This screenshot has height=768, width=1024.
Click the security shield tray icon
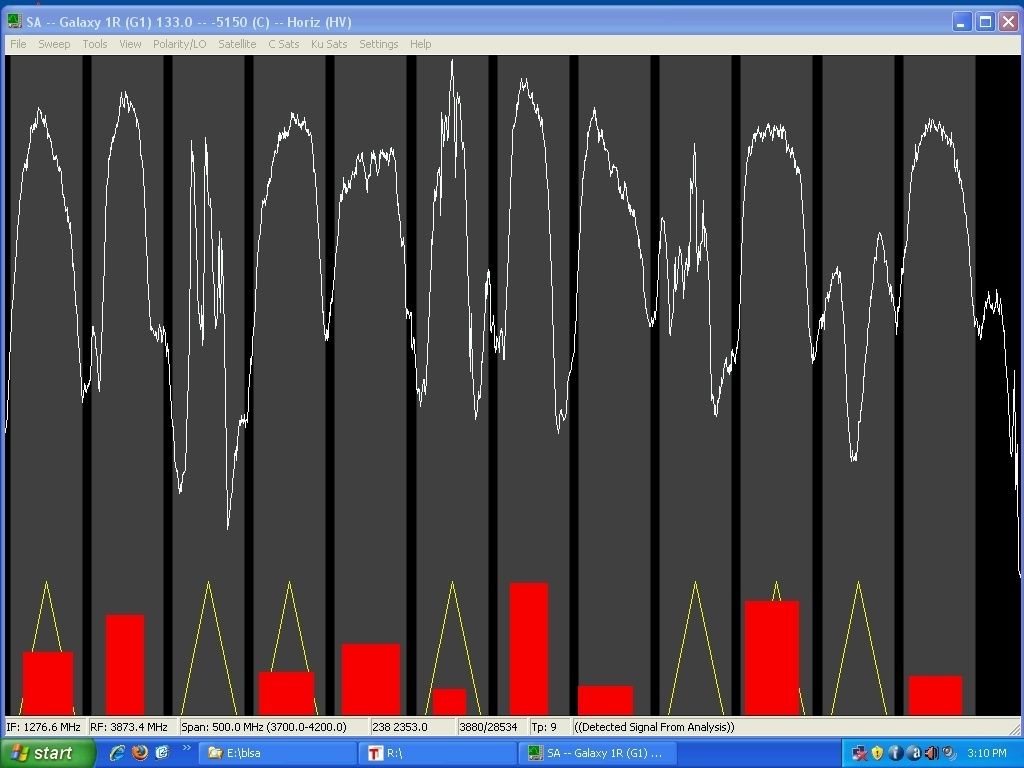click(x=877, y=753)
